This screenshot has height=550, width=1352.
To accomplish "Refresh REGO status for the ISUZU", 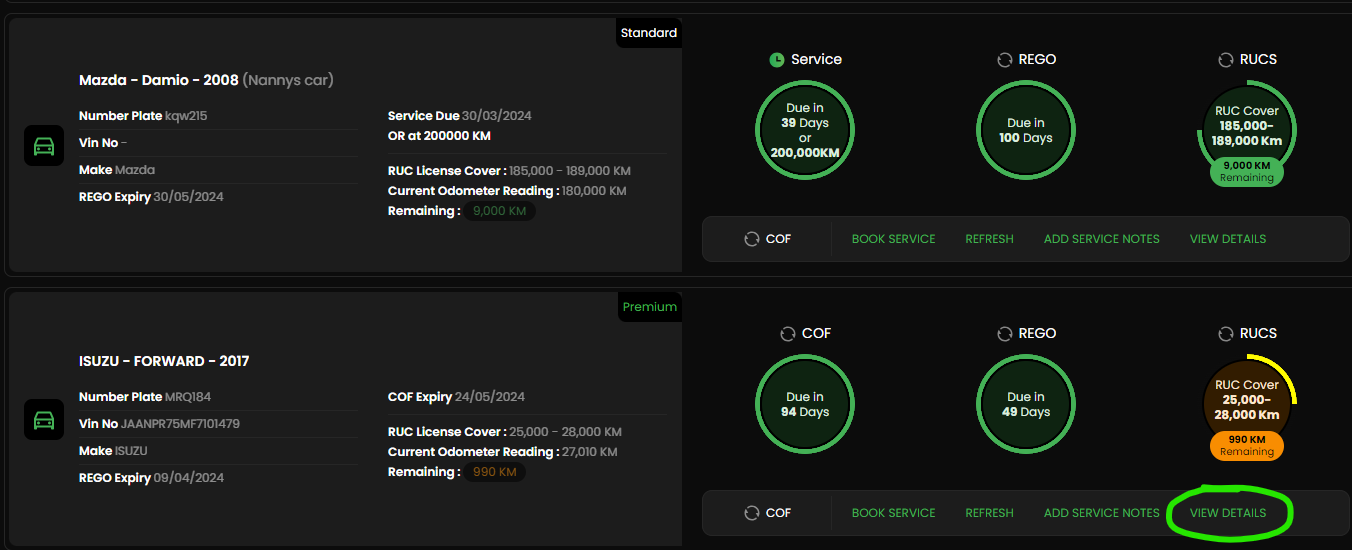I will (1005, 334).
